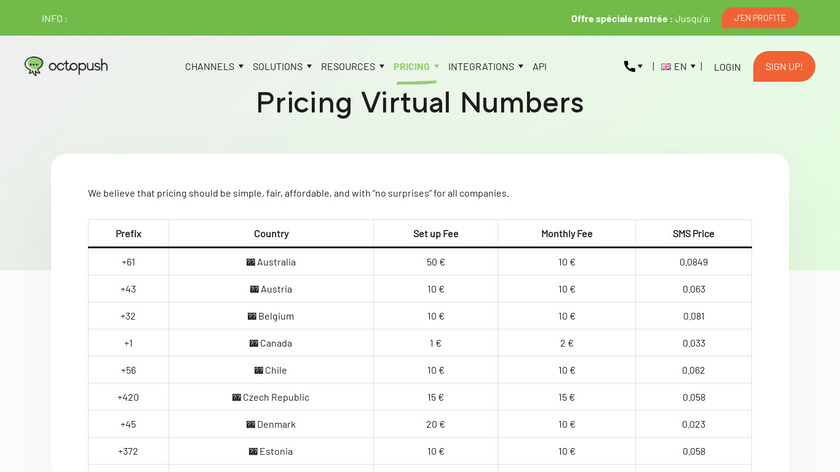Click the Australia flag icon

[x=251, y=262]
